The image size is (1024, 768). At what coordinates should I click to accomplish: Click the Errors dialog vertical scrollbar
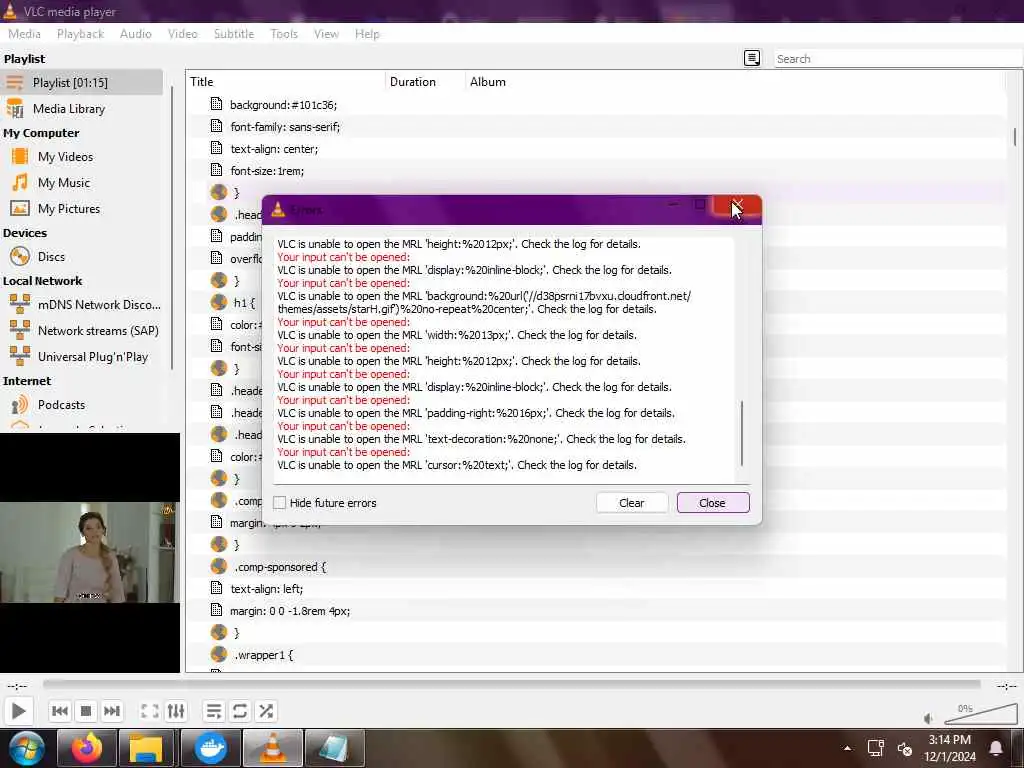point(742,432)
